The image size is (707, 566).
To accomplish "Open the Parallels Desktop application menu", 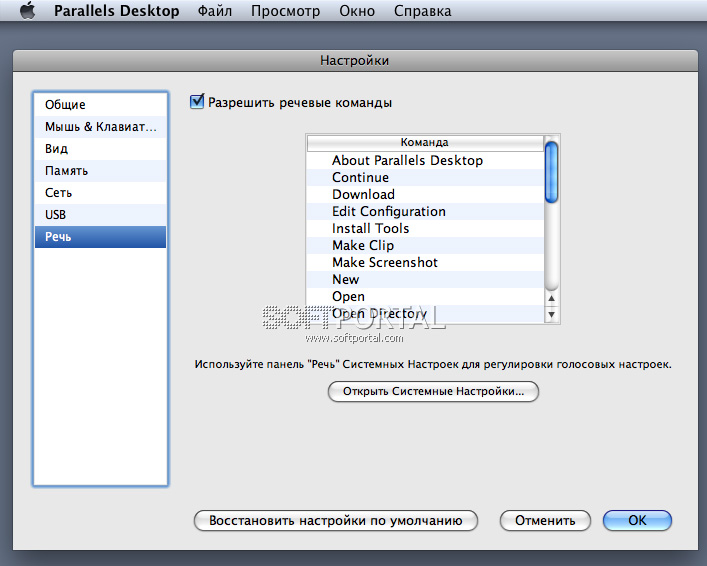I will tap(117, 11).
